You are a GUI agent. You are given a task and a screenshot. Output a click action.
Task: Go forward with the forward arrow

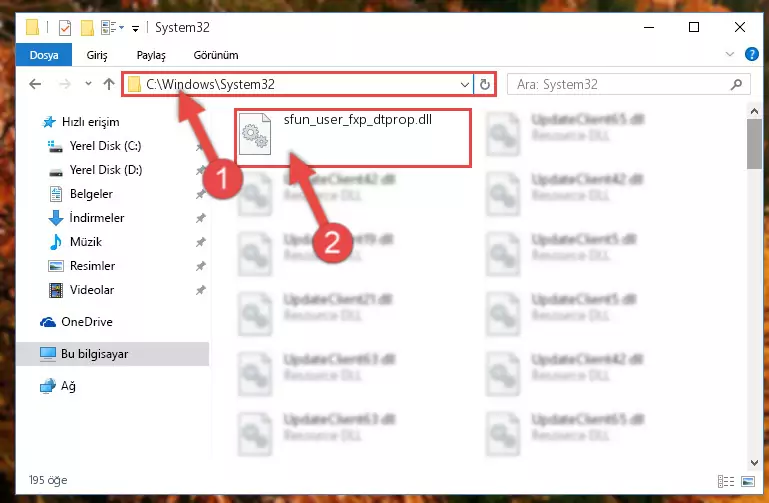64,84
